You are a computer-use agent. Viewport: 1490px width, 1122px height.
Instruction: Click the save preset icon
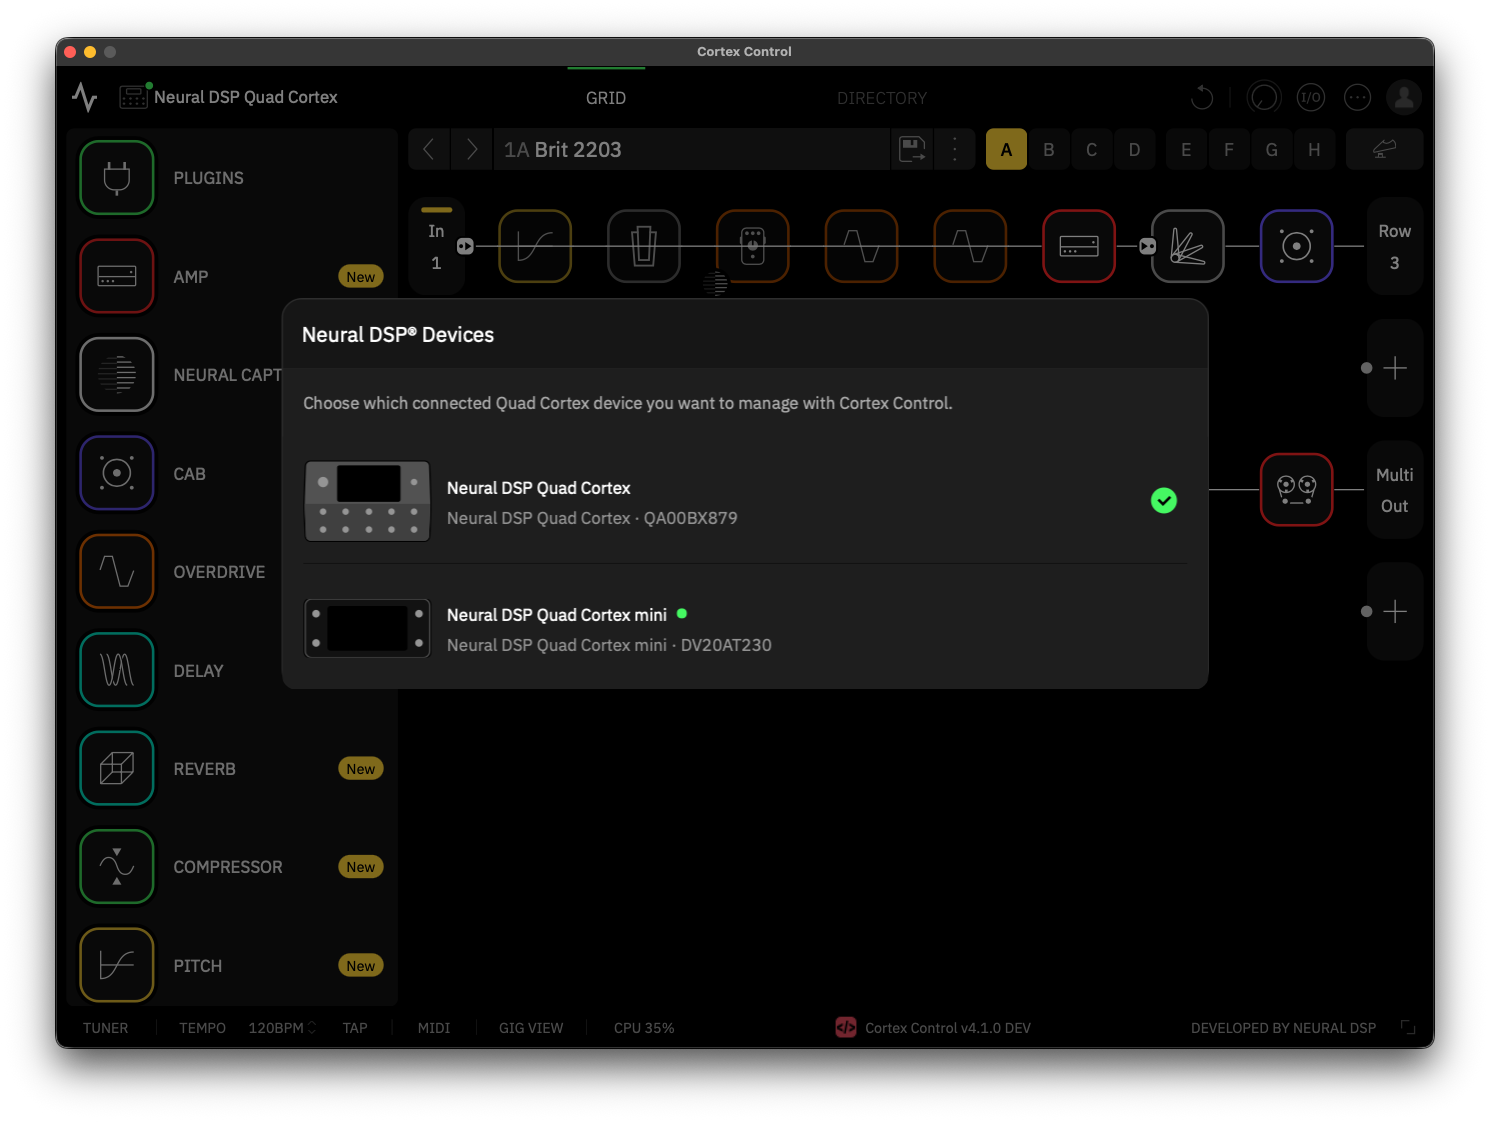pyautogui.click(x=912, y=149)
